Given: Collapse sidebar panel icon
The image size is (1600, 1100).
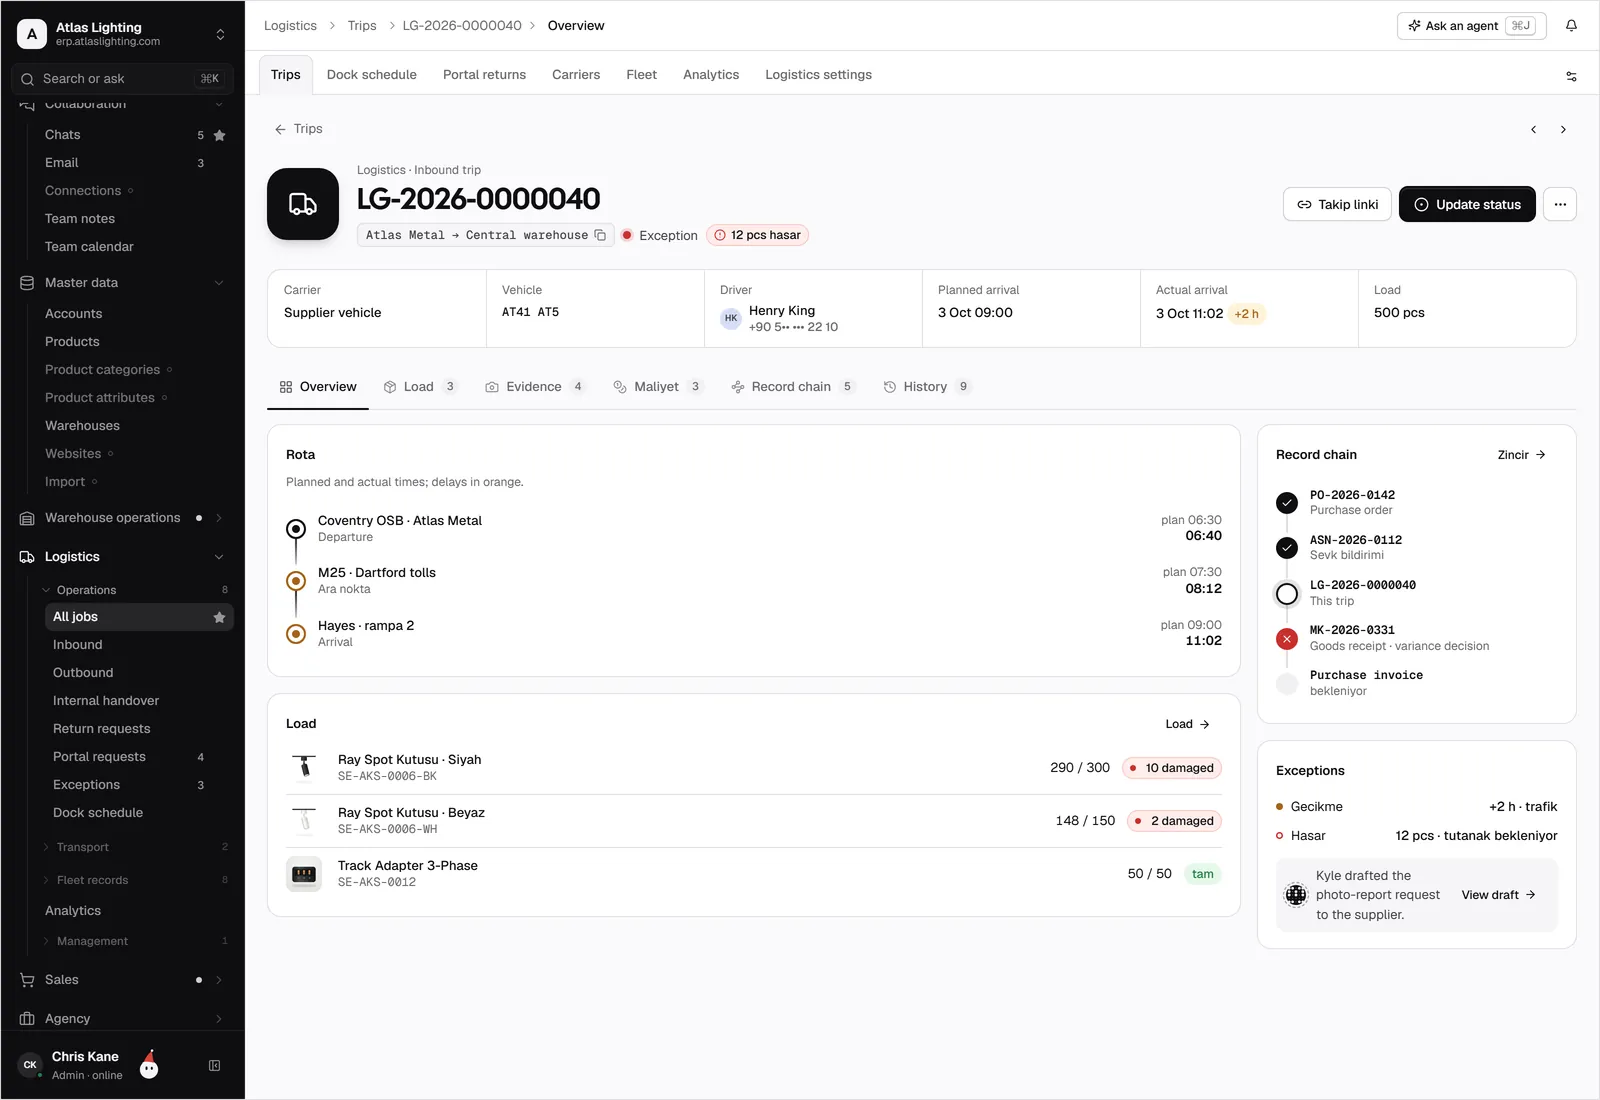Looking at the screenshot, I should coord(214,1066).
